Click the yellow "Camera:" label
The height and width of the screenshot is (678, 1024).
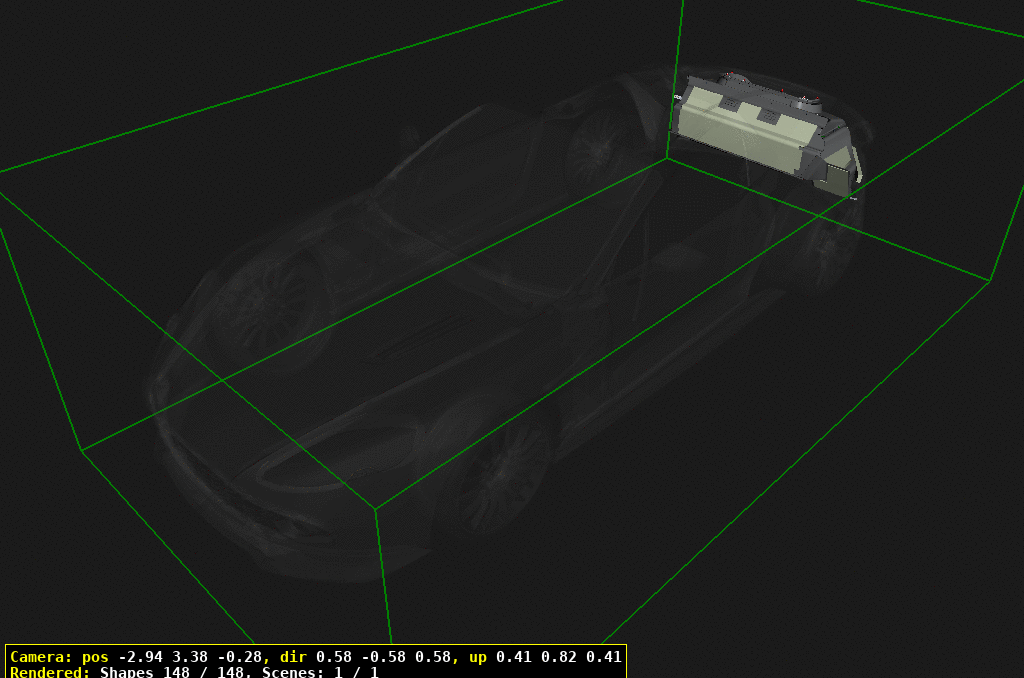tap(40, 657)
